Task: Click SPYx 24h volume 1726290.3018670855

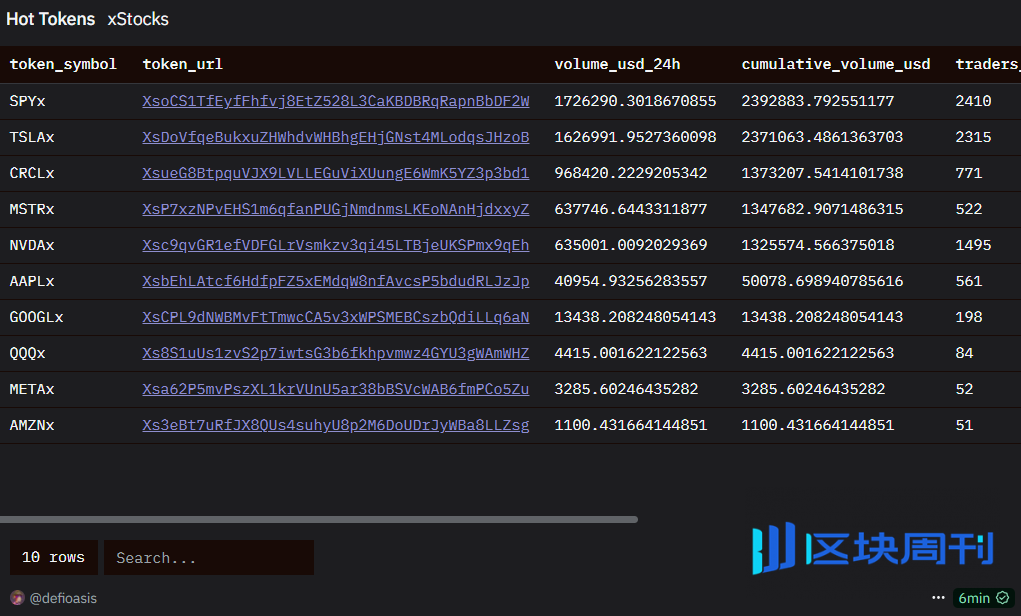Action: tap(635, 101)
